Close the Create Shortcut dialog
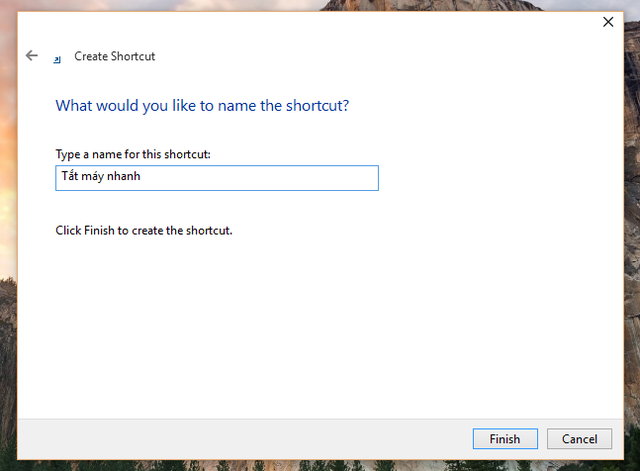This screenshot has height=471, width=640. pyautogui.click(x=608, y=22)
